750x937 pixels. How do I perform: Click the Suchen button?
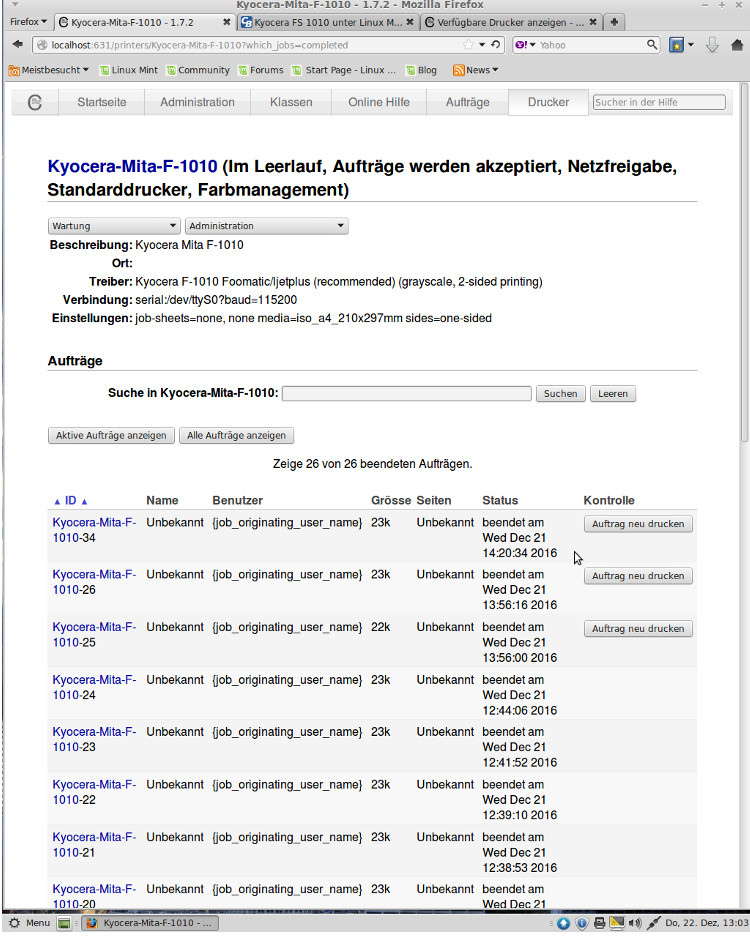tap(561, 394)
